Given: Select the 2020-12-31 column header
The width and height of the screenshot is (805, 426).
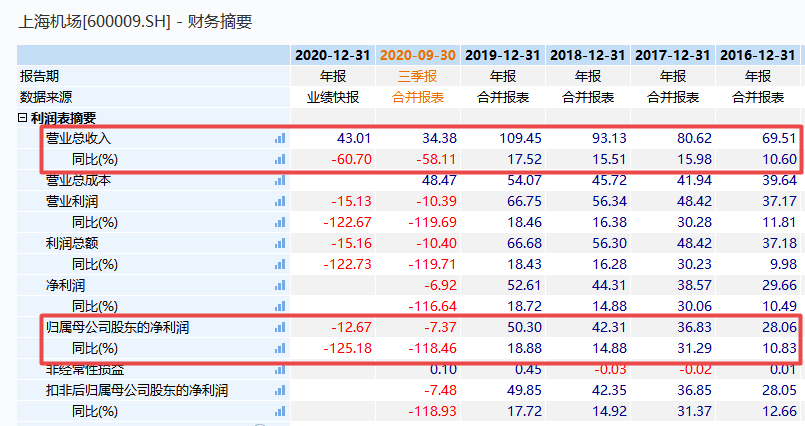Looking at the screenshot, I should click(333, 55).
